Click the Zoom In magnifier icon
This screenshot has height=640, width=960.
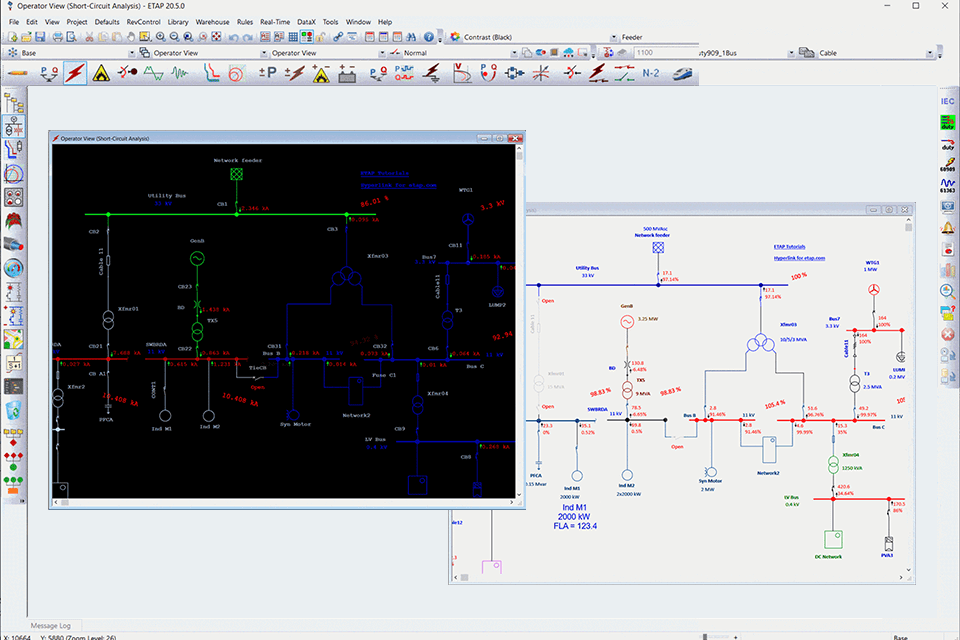[160, 37]
